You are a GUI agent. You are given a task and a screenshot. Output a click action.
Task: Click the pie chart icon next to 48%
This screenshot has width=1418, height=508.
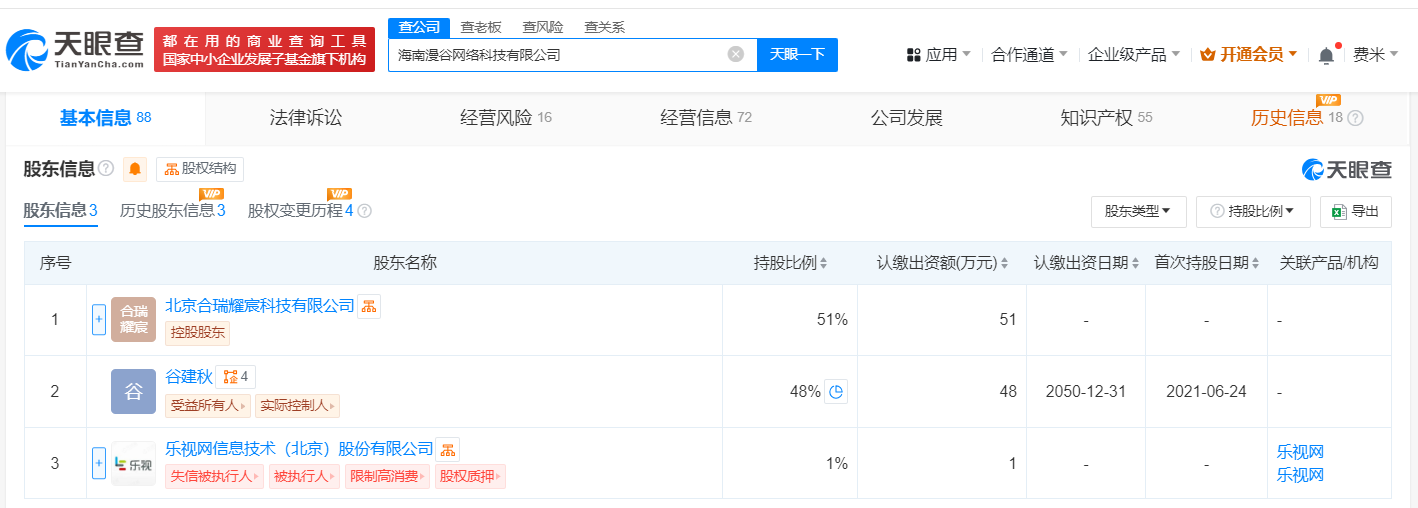836,392
